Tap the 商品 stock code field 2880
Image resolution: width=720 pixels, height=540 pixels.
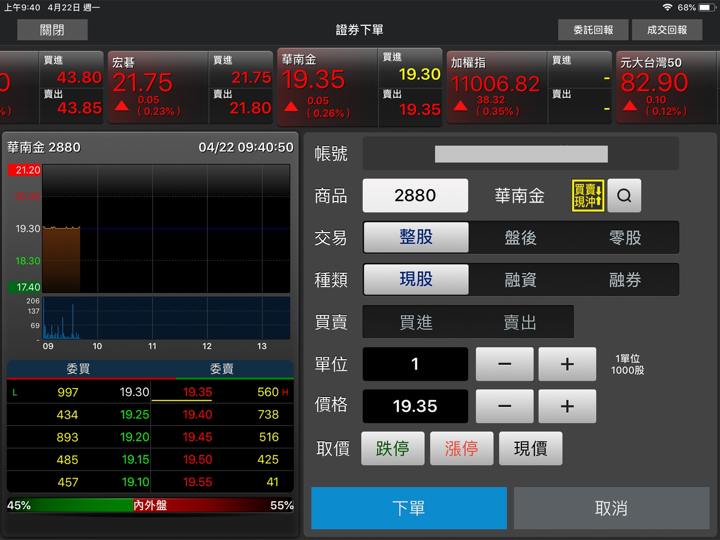pyautogui.click(x=415, y=196)
